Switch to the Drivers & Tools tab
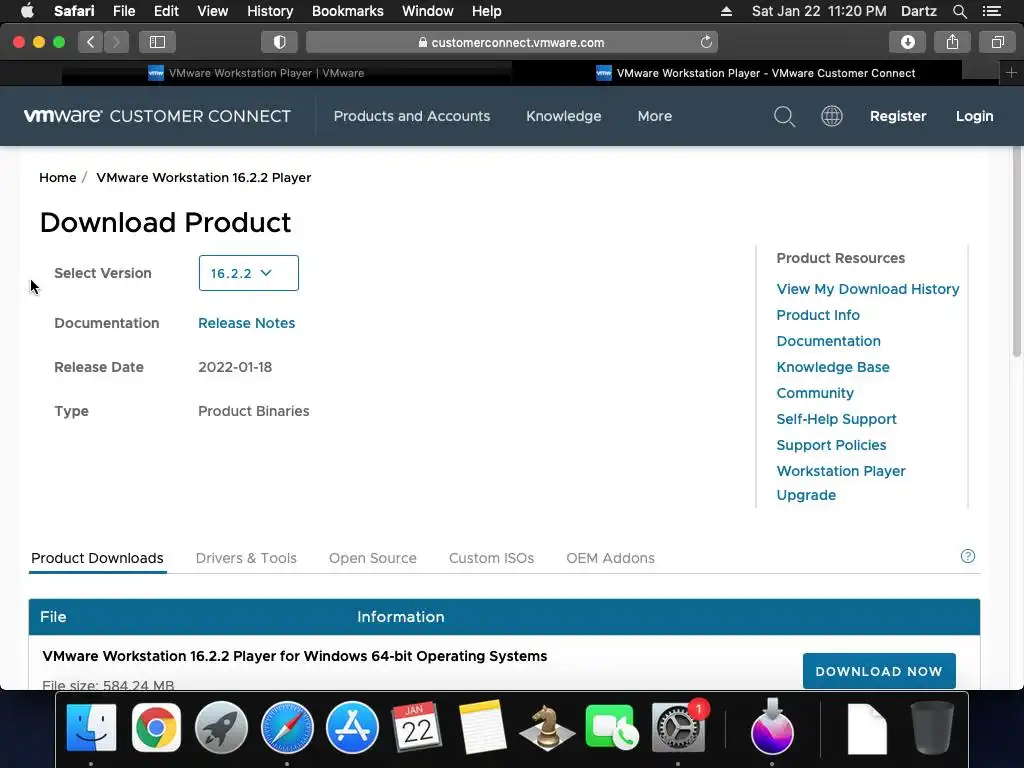This screenshot has width=1024, height=768. point(246,558)
